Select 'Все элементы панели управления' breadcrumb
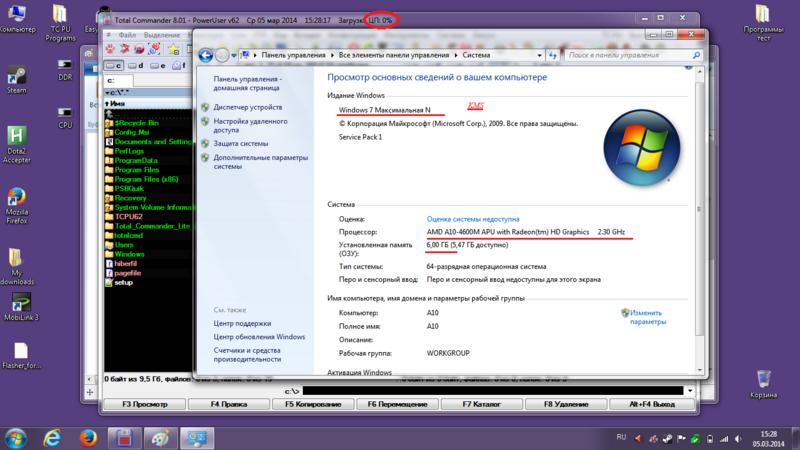Image resolution: width=800 pixels, height=450 pixels. 394,55
